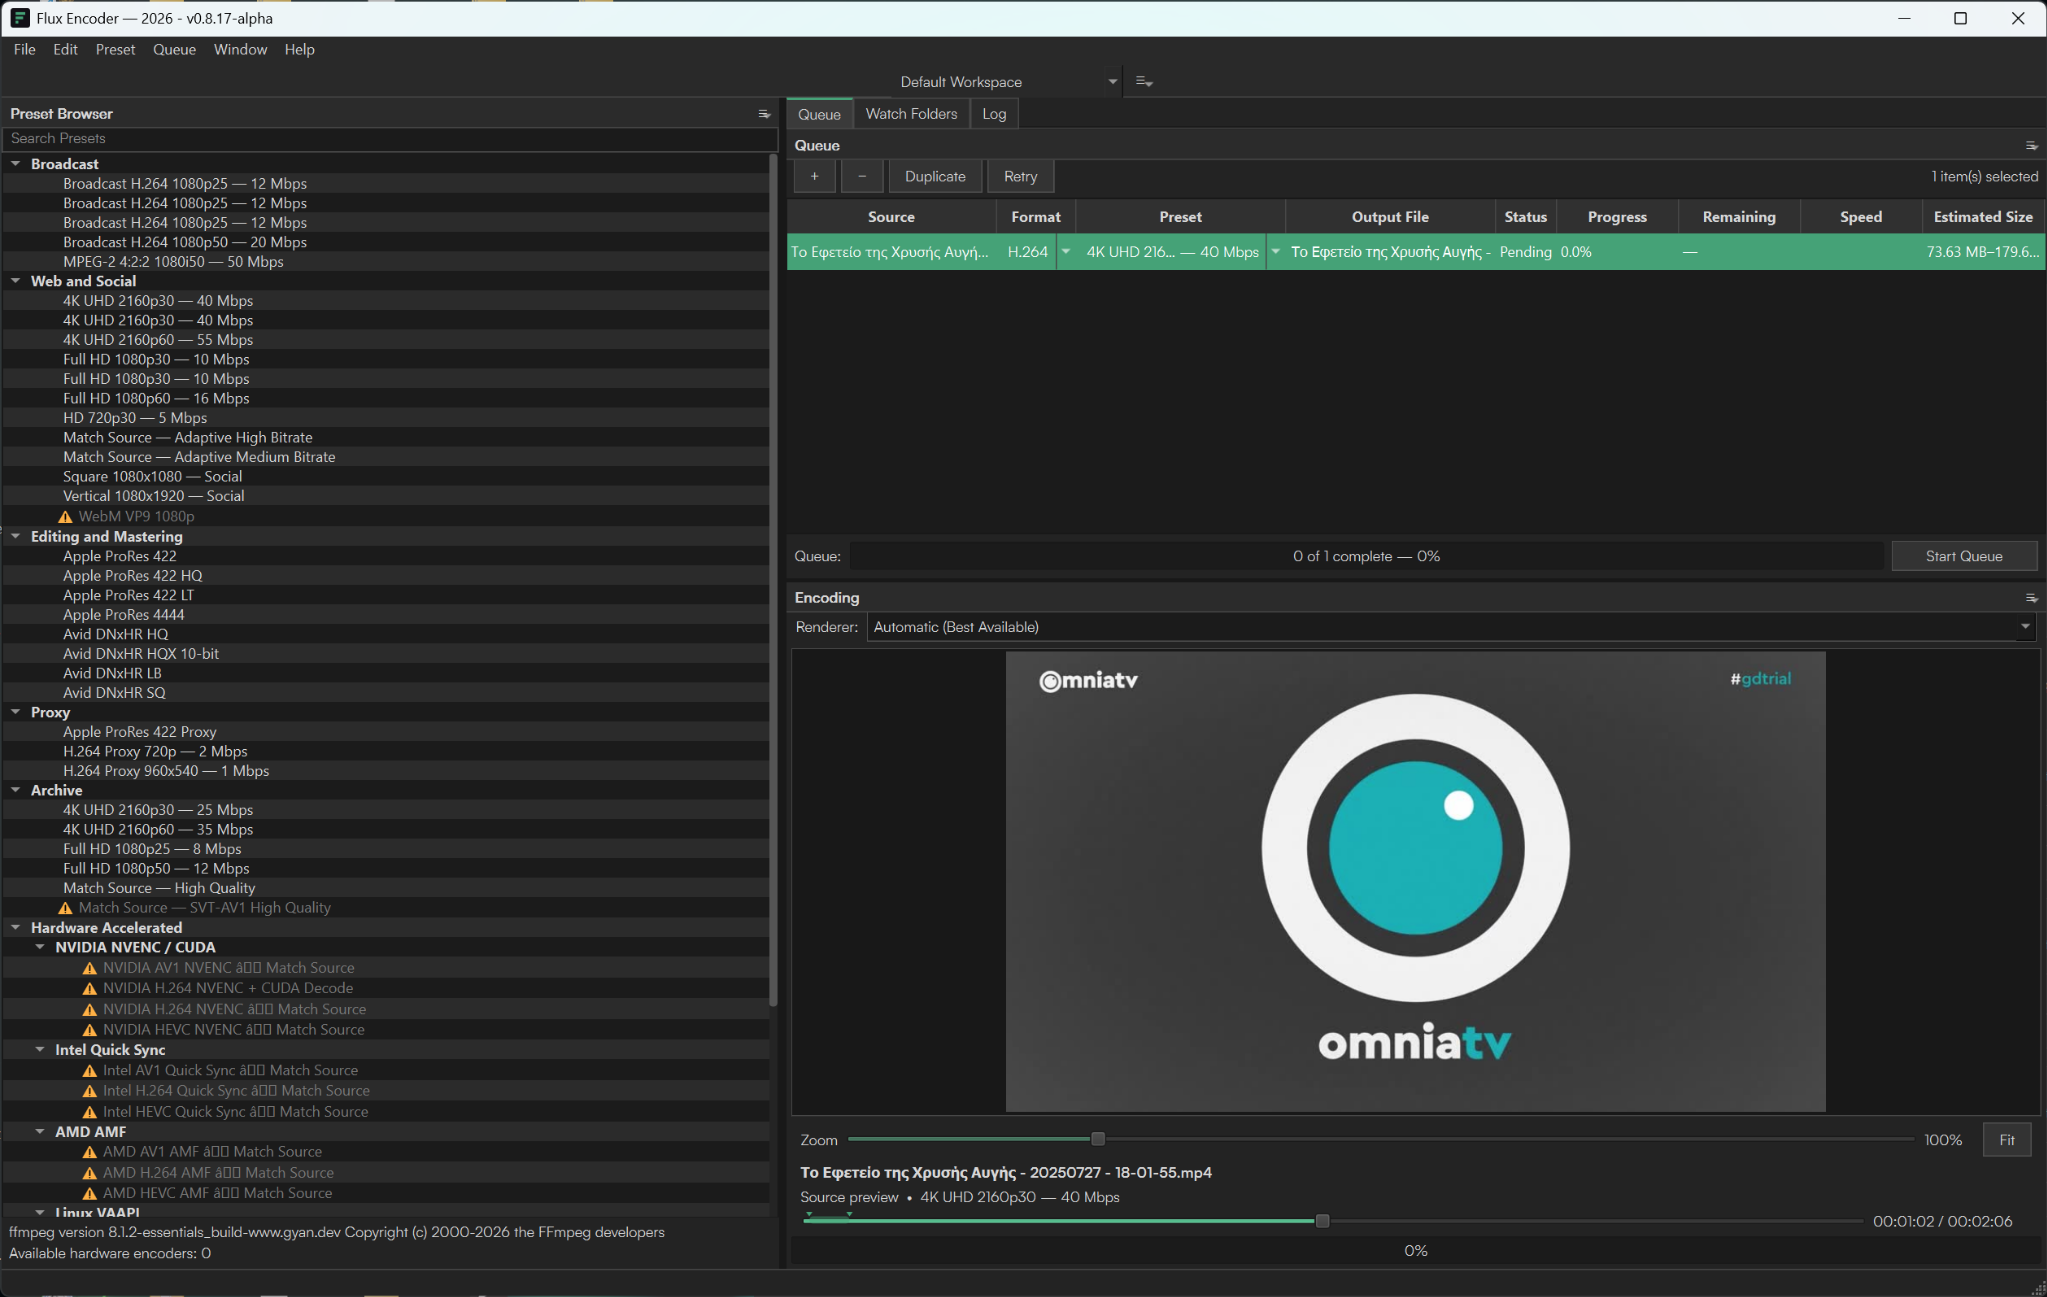Image resolution: width=2047 pixels, height=1297 pixels.
Task: Open the Preset Browser panel menu icon
Action: pos(764,114)
